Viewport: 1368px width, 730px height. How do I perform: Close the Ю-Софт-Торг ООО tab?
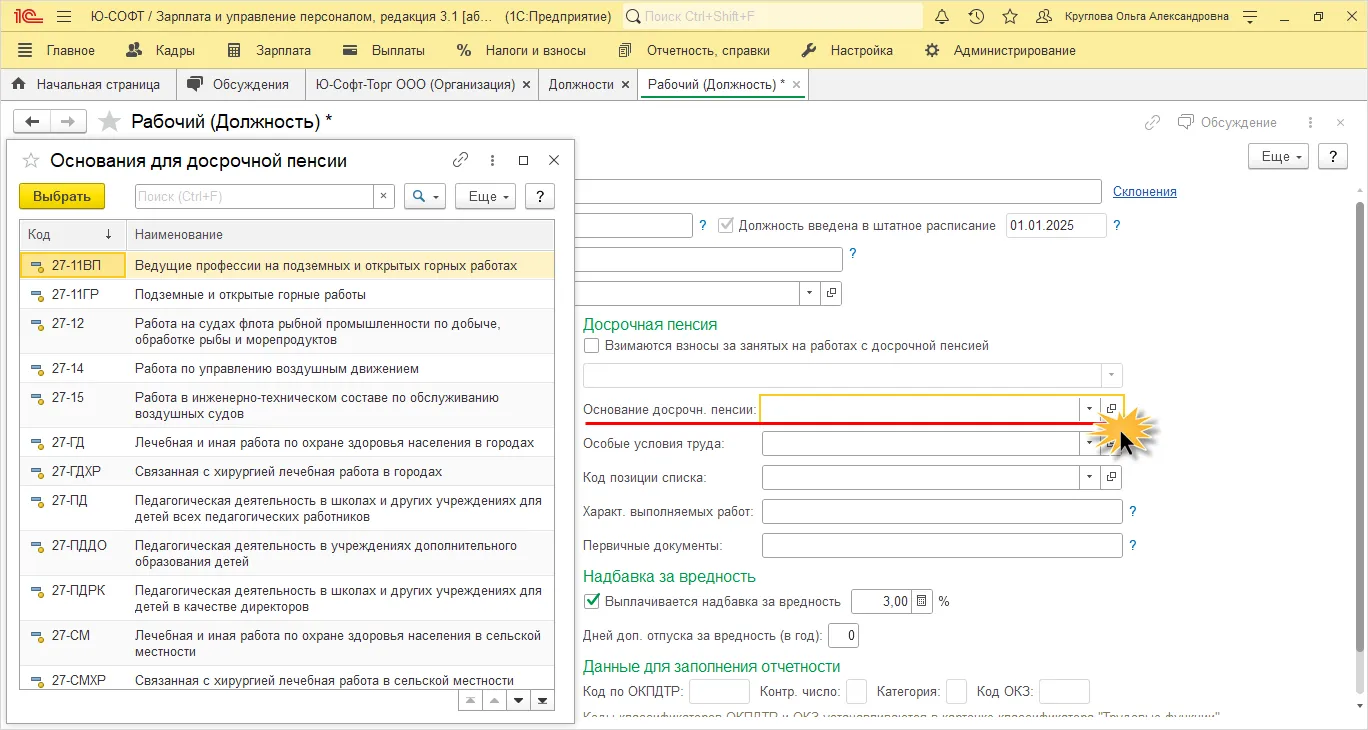(526, 85)
